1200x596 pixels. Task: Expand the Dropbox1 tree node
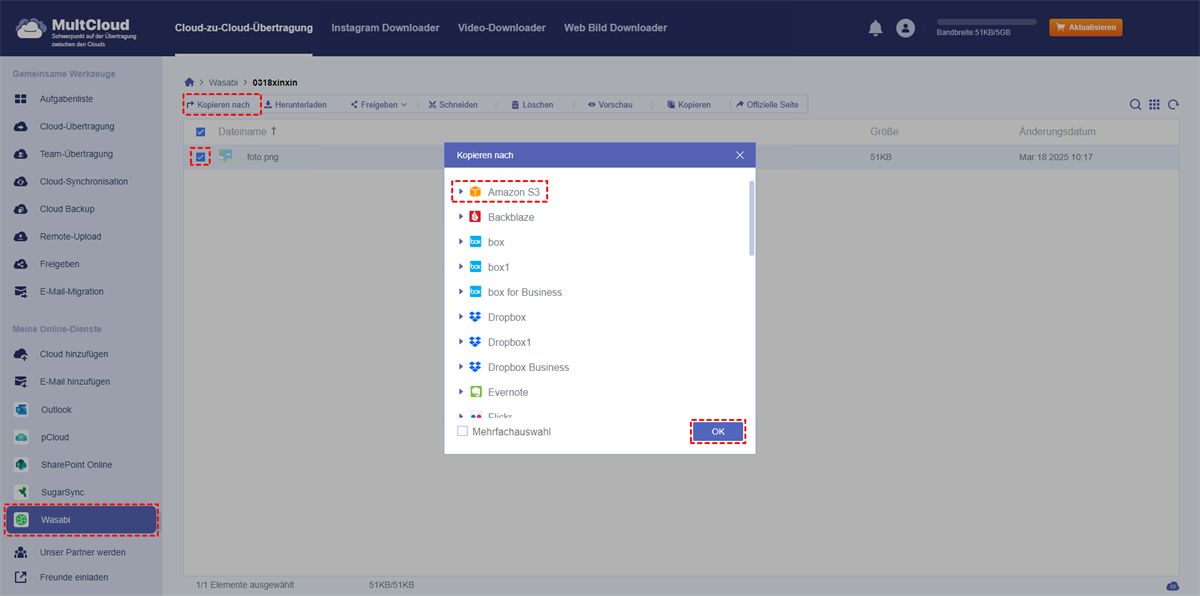[x=461, y=342]
